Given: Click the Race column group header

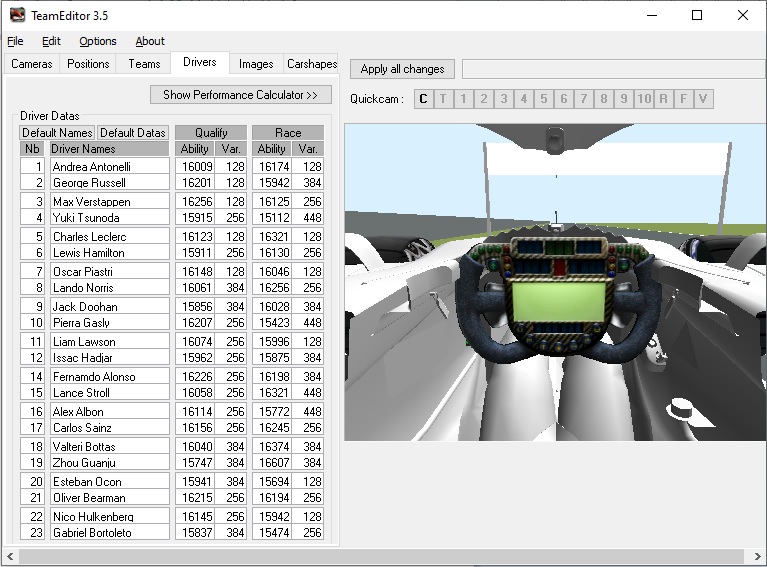Looking at the screenshot, I should tap(288, 133).
